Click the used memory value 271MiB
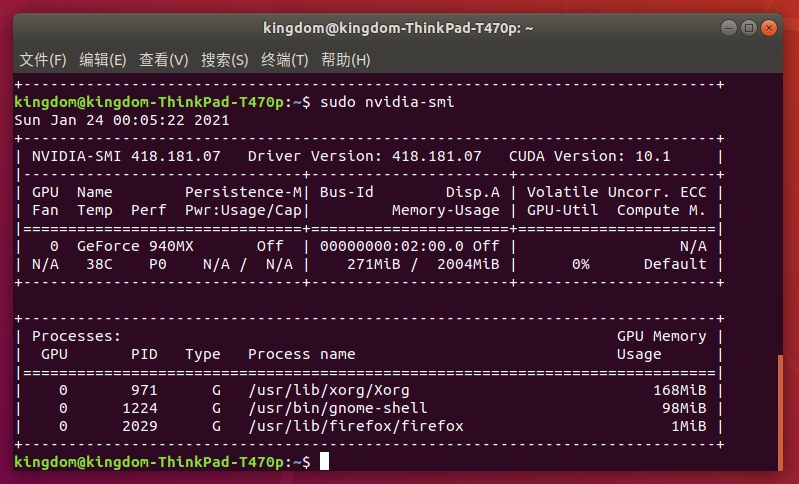Screen dimensions: 799x484 click(374, 264)
